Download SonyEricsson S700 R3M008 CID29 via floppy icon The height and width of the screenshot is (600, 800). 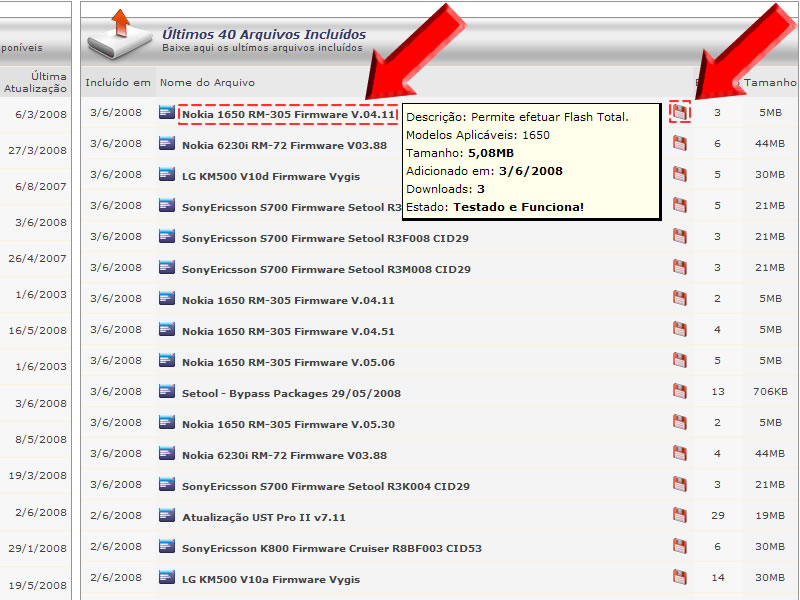pyautogui.click(x=680, y=267)
